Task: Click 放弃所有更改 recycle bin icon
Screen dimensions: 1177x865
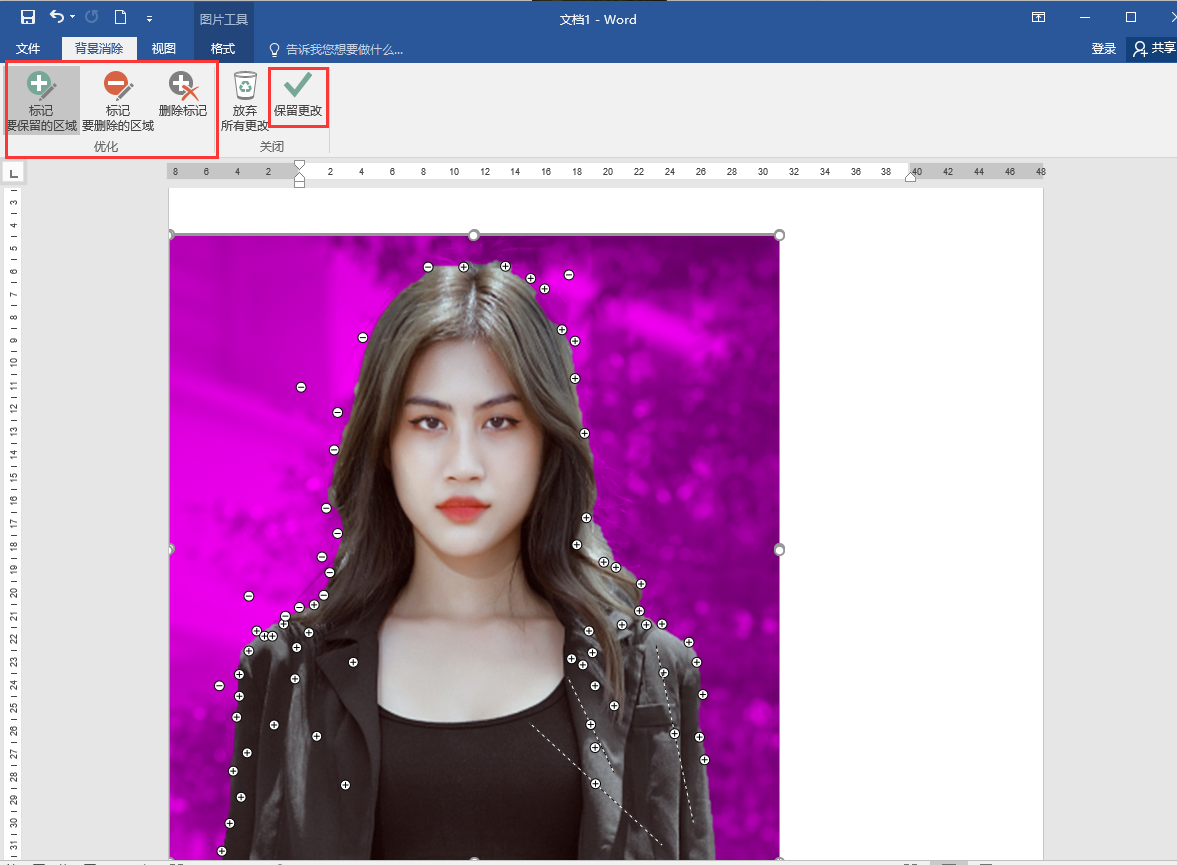Action: 245,102
